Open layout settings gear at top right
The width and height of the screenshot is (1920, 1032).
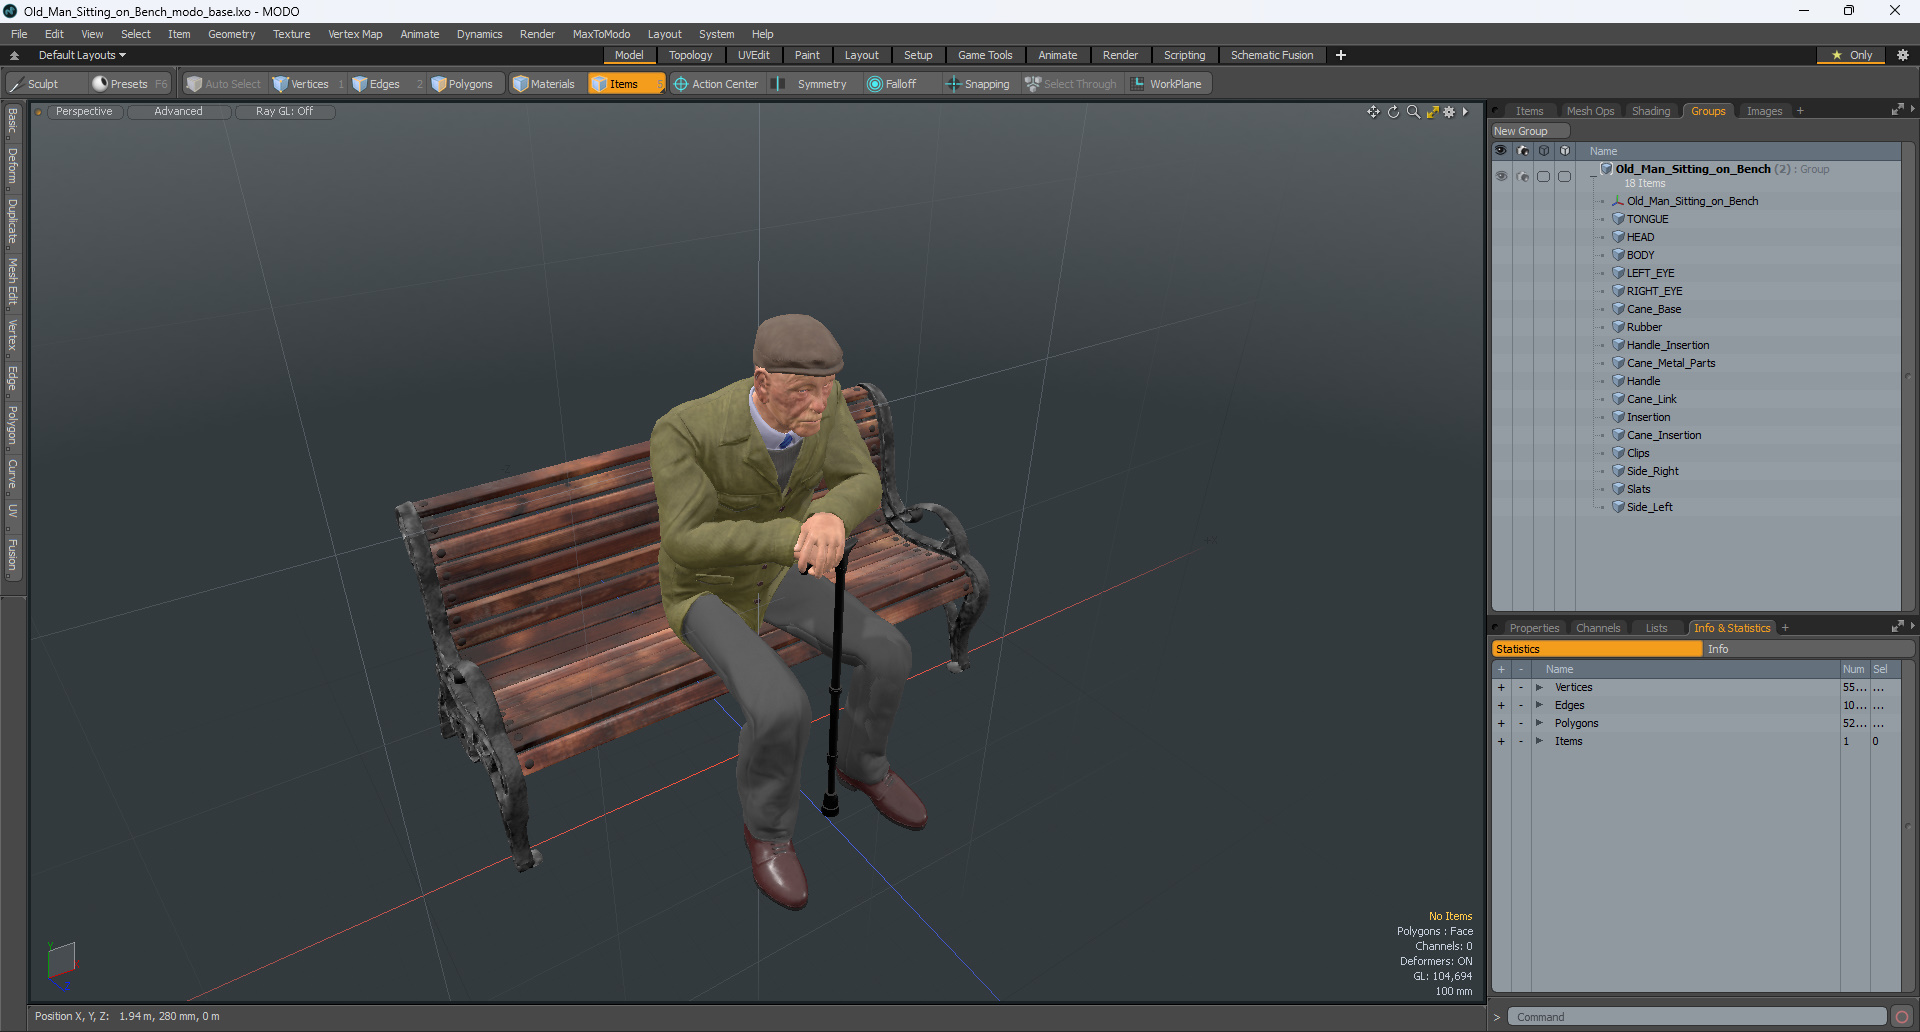coord(1902,55)
